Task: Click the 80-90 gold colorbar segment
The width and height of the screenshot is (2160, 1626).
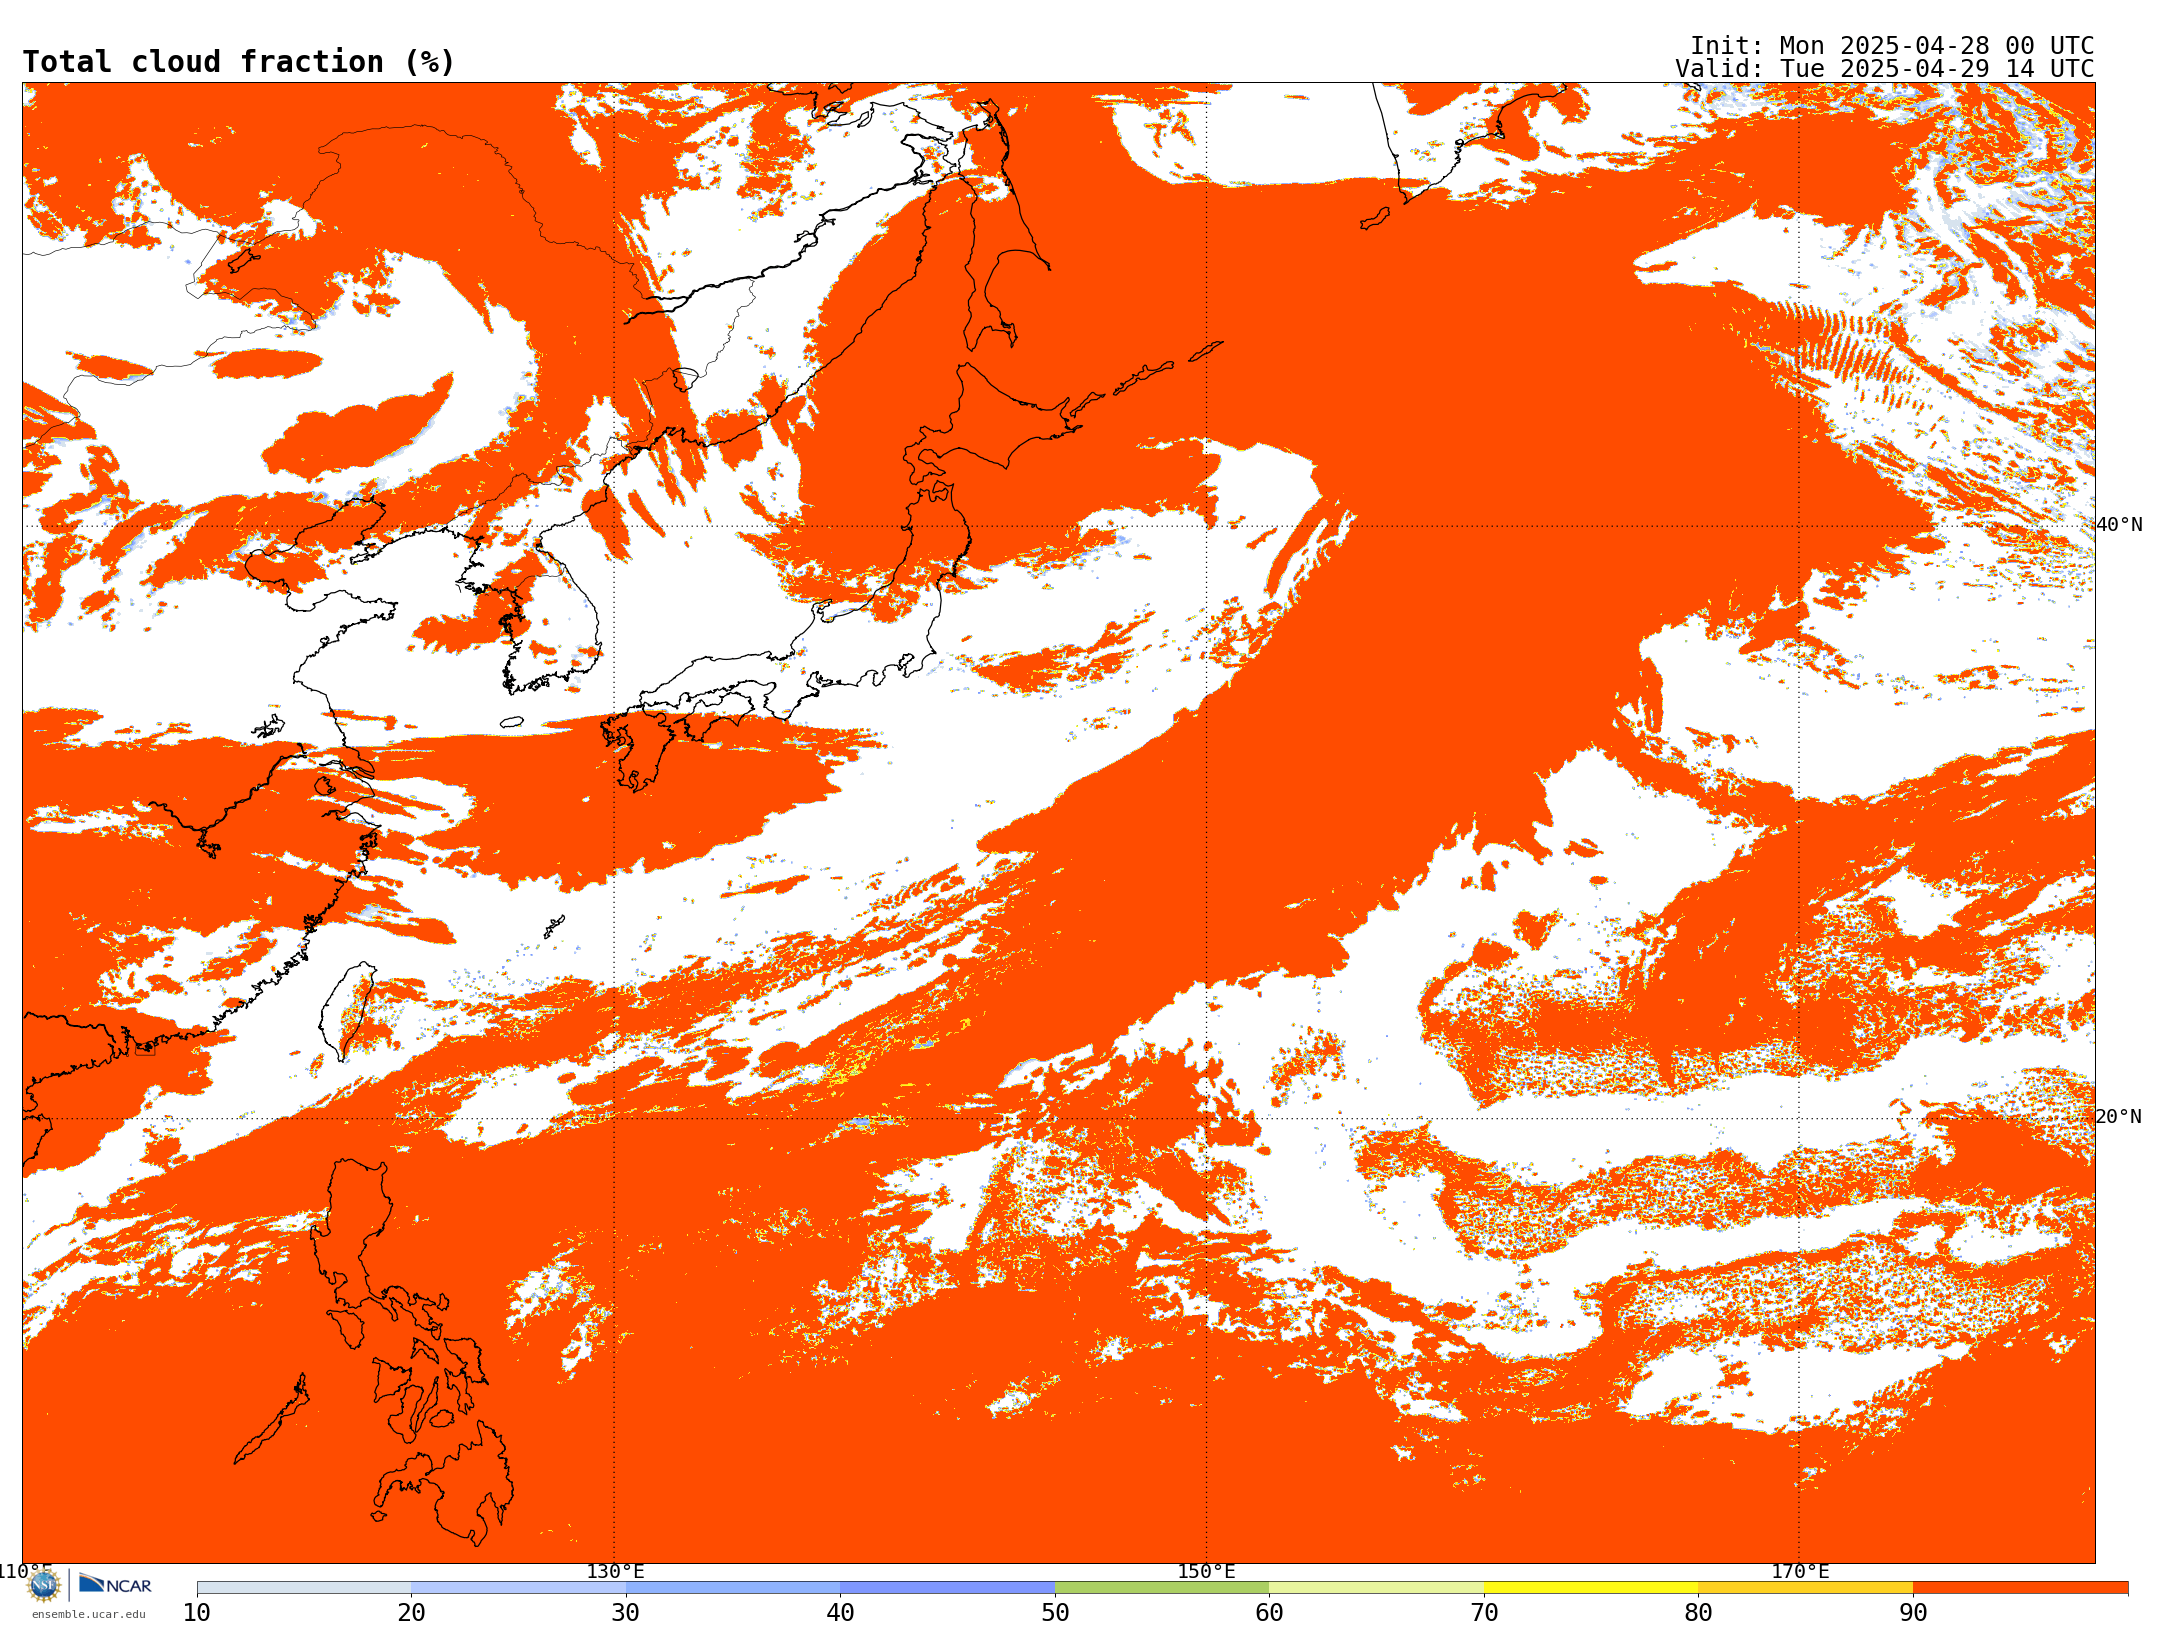Action: [1805, 1588]
